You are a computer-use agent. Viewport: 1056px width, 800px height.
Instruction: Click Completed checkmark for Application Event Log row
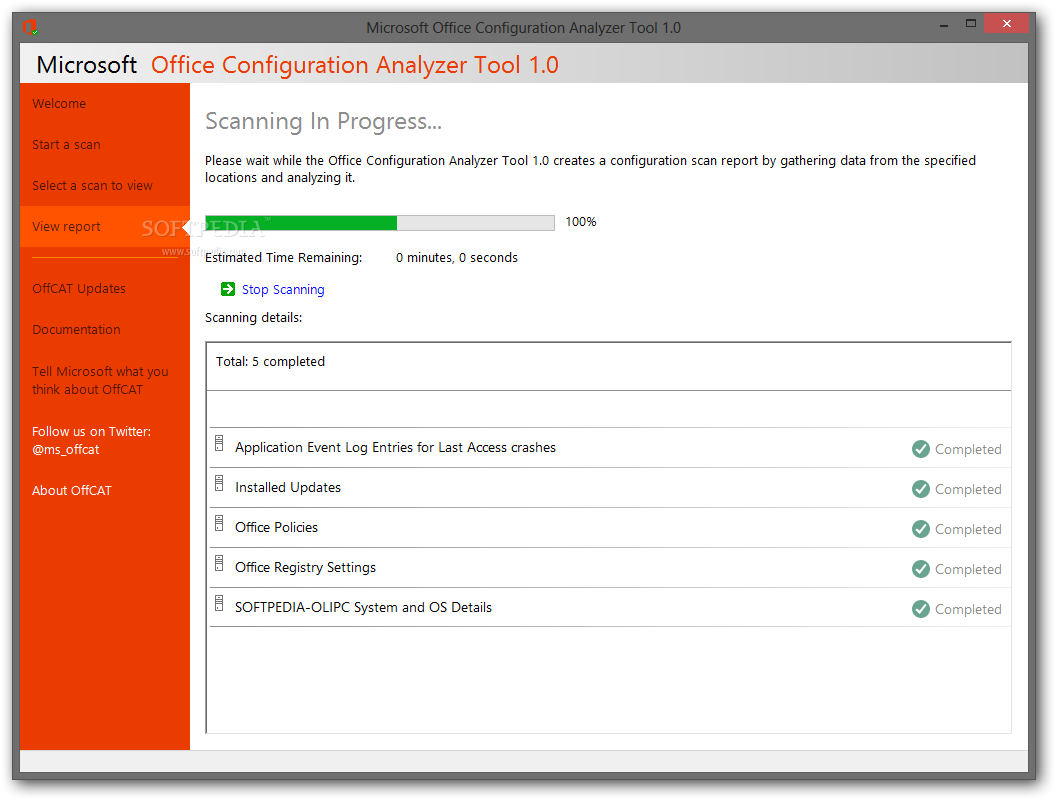[921, 449]
